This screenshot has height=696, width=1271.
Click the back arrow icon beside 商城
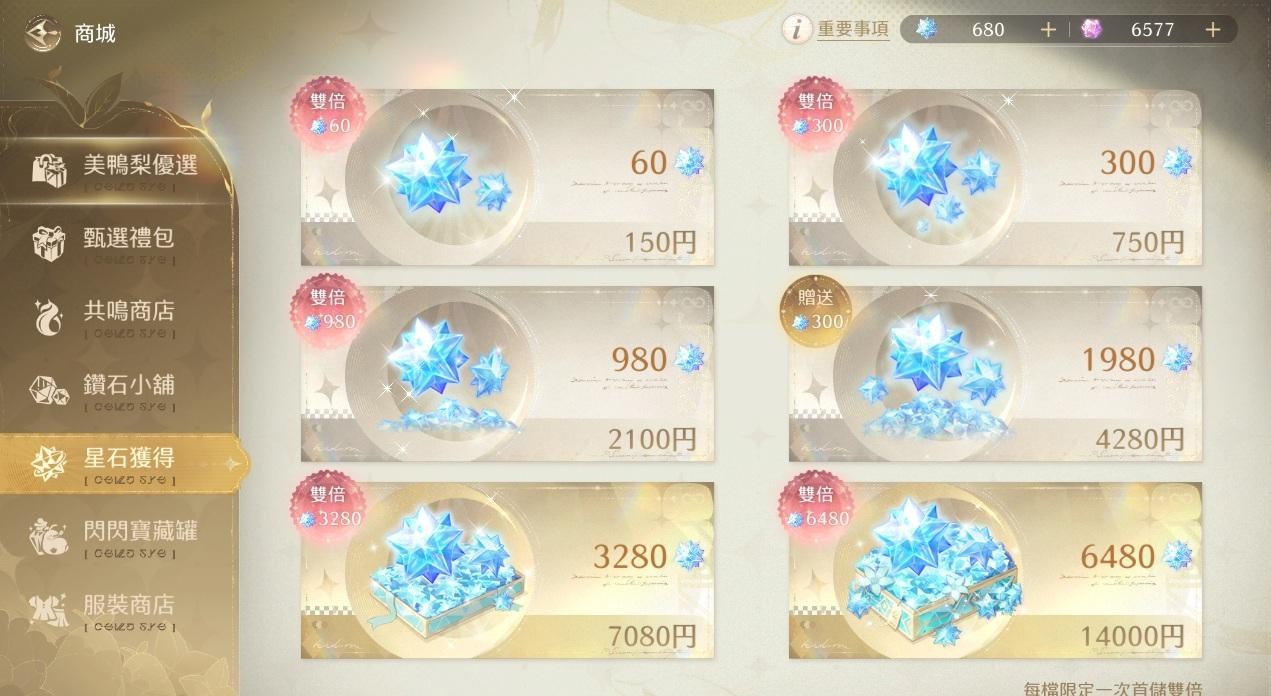(x=42, y=33)
